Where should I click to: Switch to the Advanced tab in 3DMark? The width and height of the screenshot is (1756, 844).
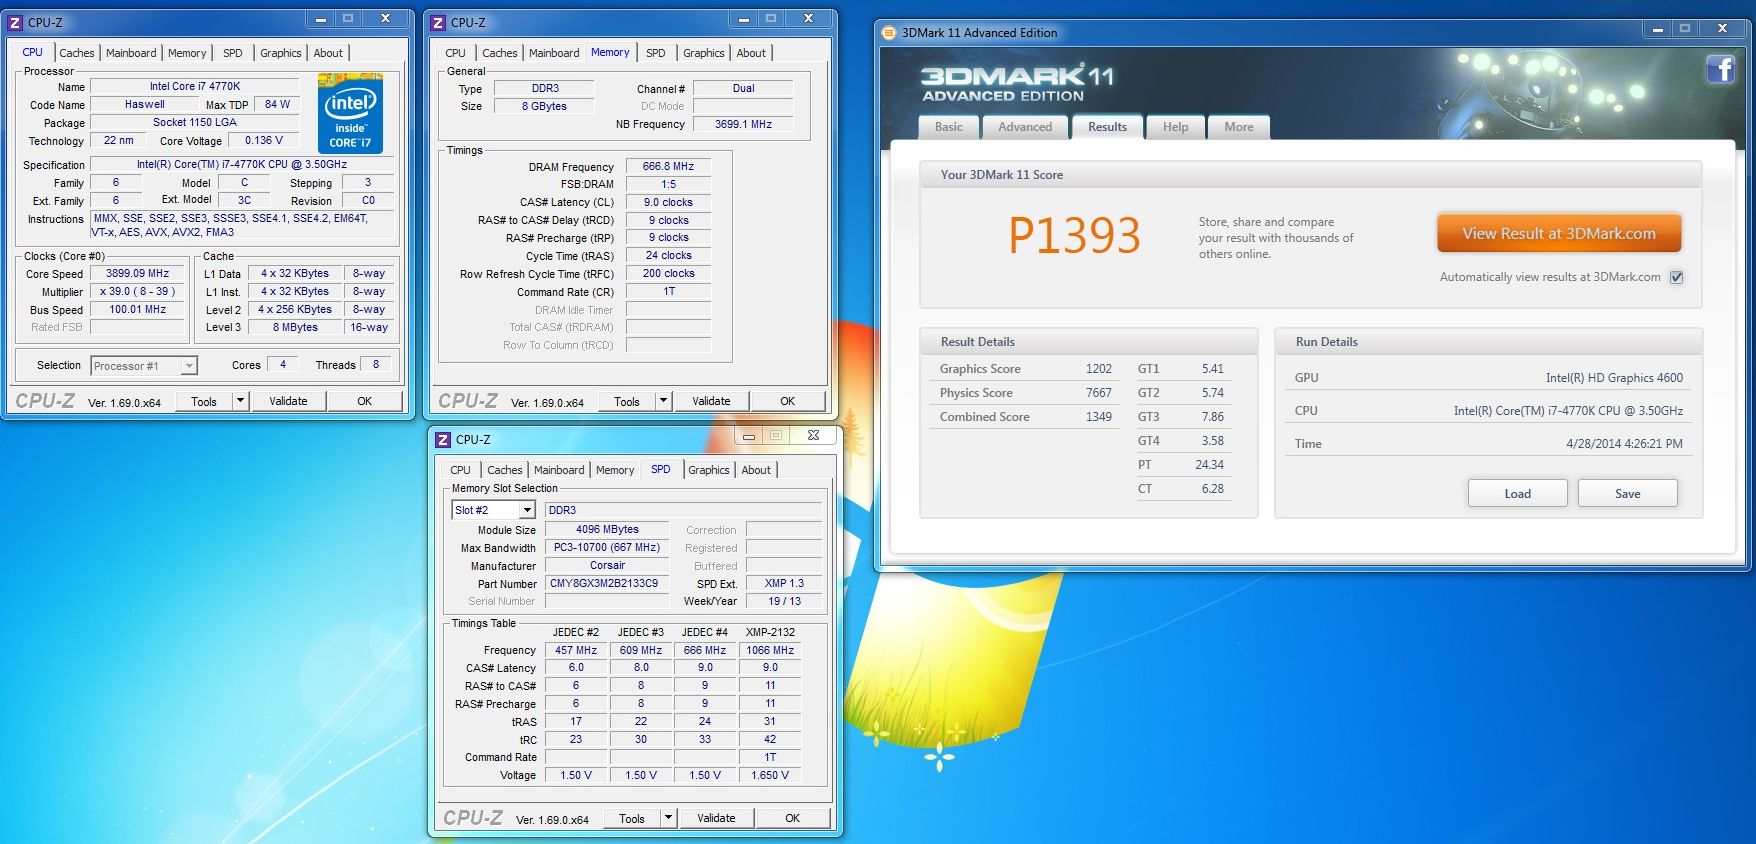click(1024, 127)
